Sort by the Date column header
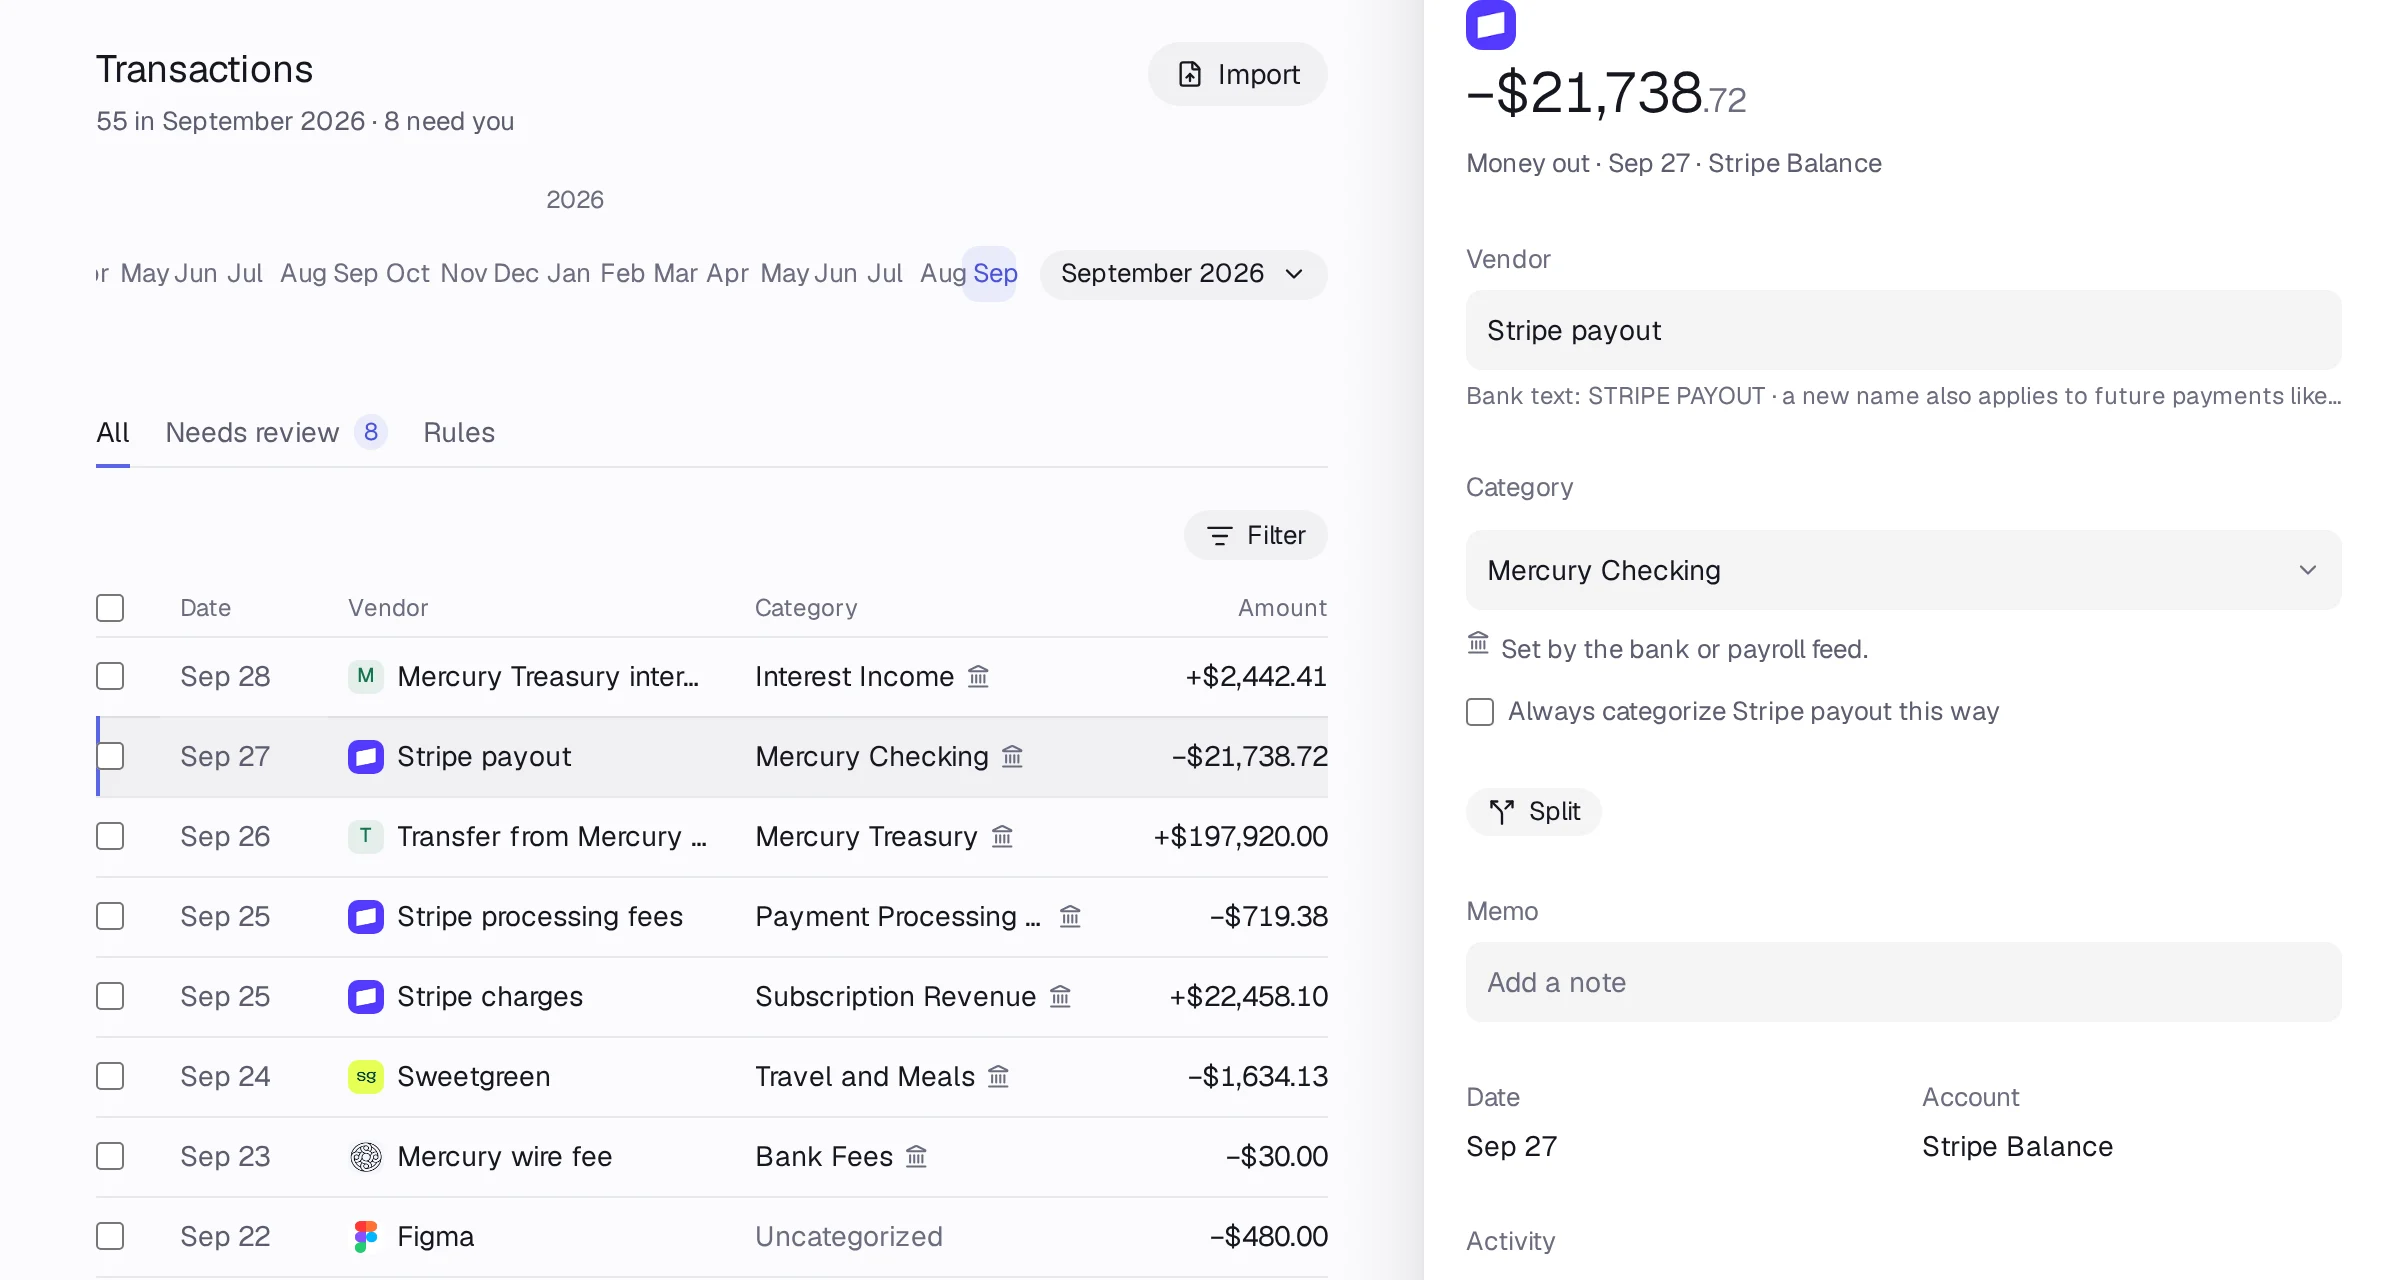The image size is (2384, 1280). (205, 608)
